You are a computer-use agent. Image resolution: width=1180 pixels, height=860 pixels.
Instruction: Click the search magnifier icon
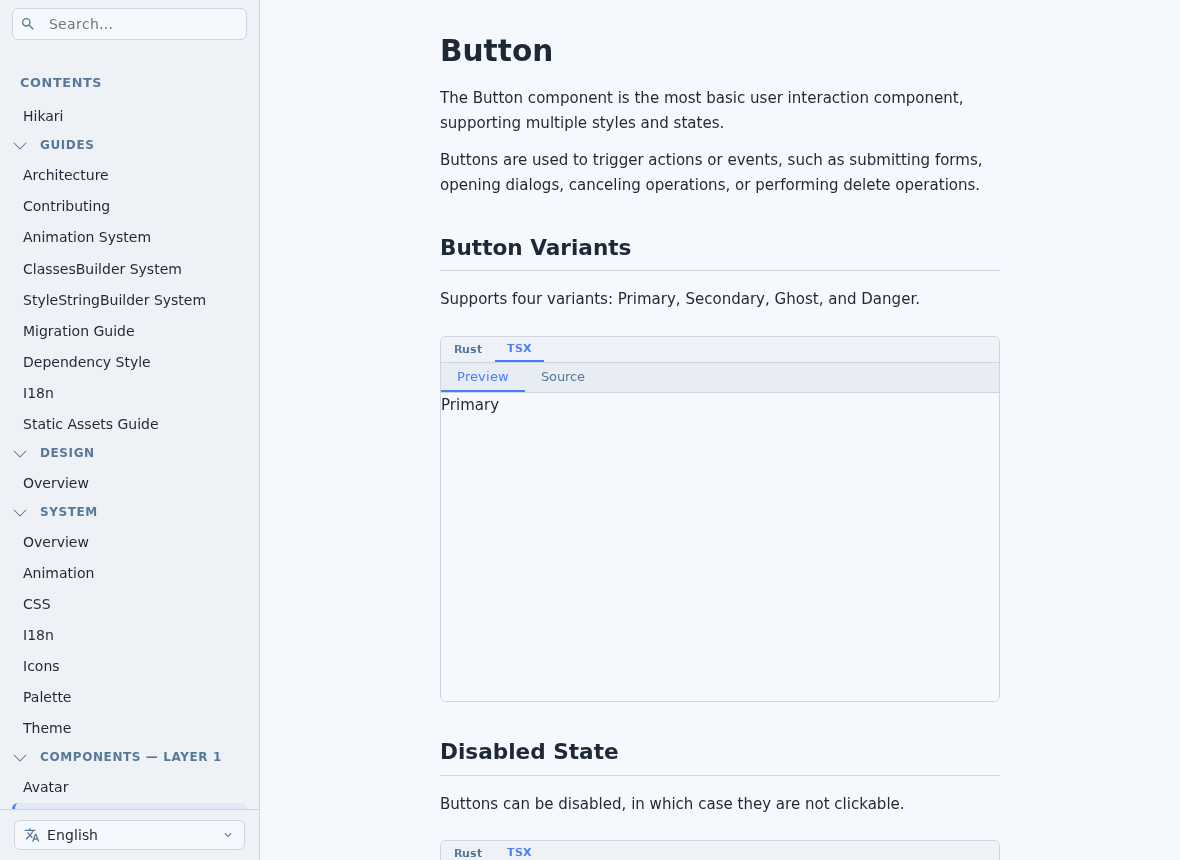28,24
